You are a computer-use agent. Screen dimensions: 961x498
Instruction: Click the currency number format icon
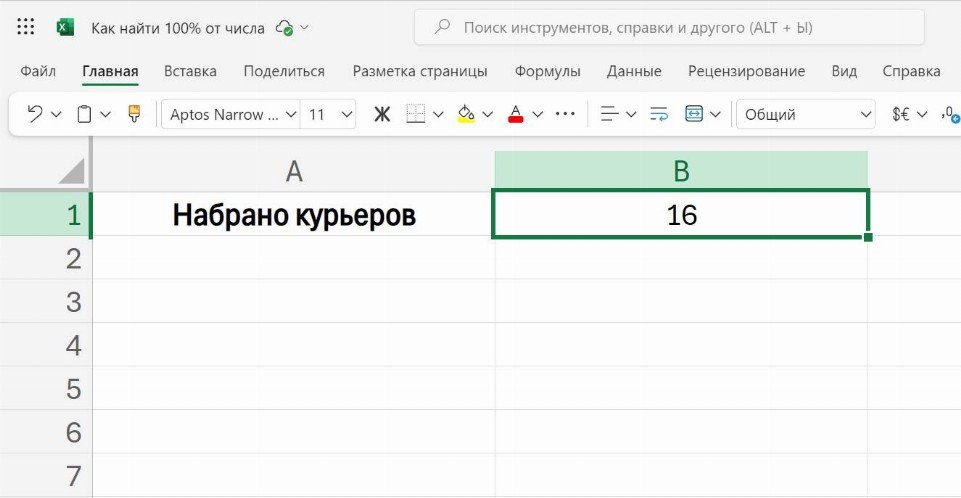901,114
